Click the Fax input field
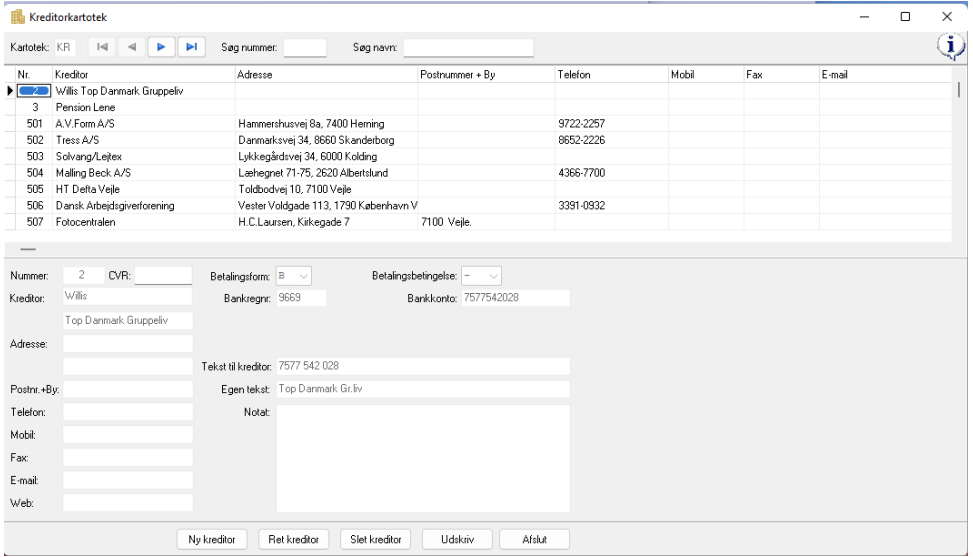The image size is (973, 557). (x=128, y=458)
